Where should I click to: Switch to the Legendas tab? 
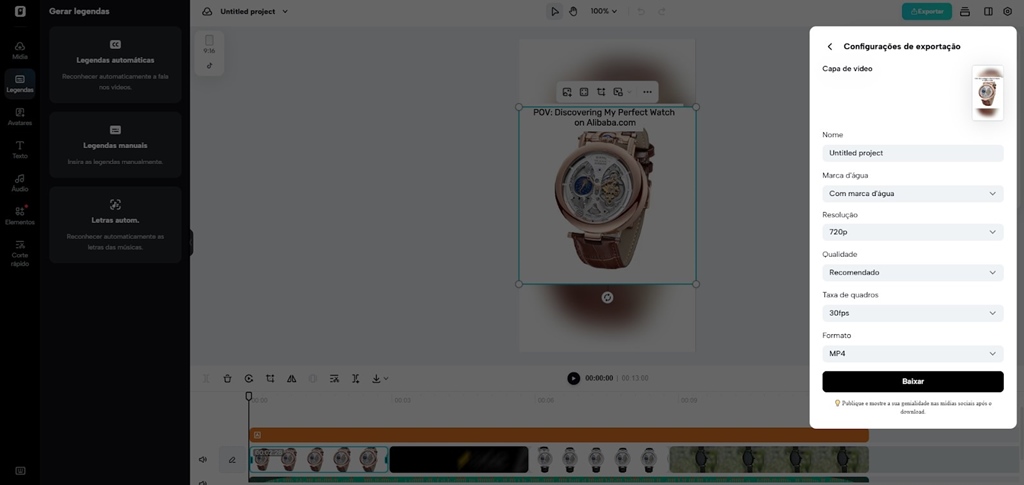click(x=20, y=83)
